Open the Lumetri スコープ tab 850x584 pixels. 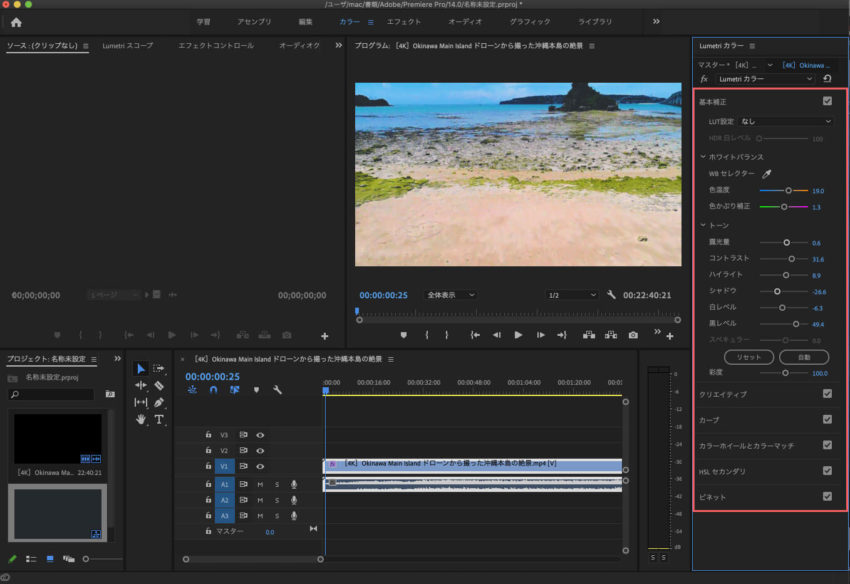click(x=127, y=46)
